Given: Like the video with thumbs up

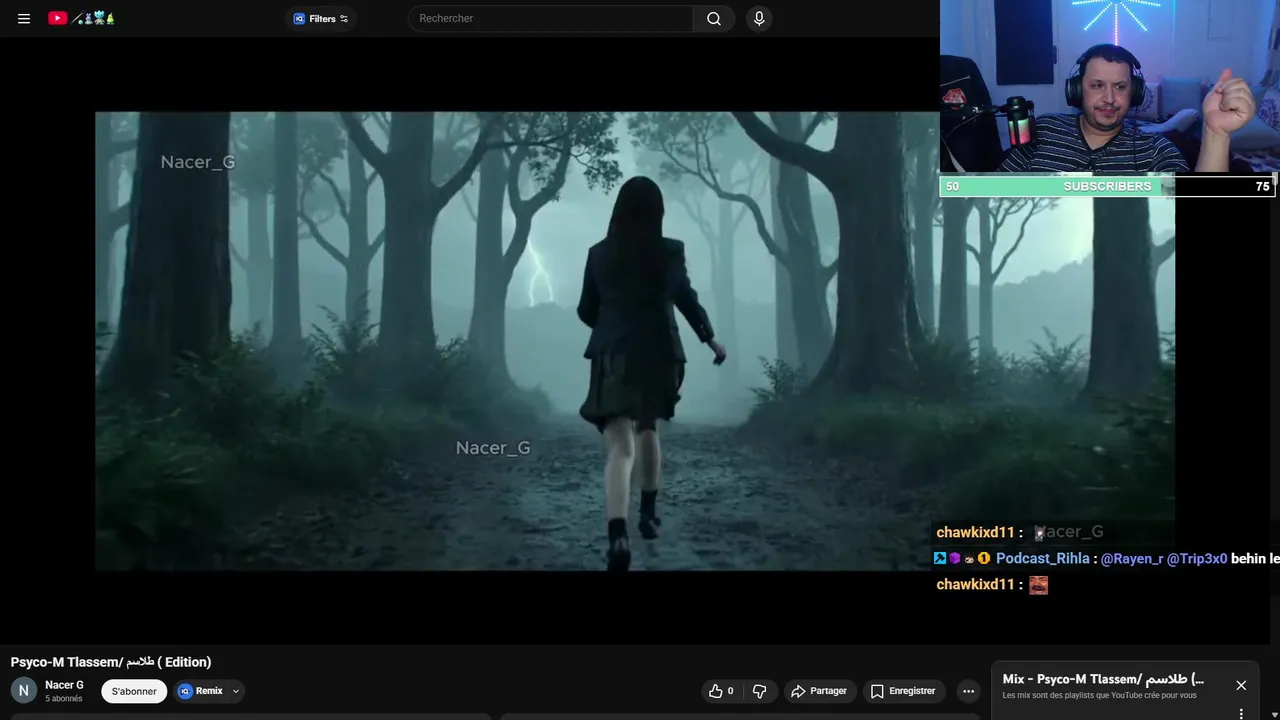Looking at the screenshot, I should (x=721, y=691).
